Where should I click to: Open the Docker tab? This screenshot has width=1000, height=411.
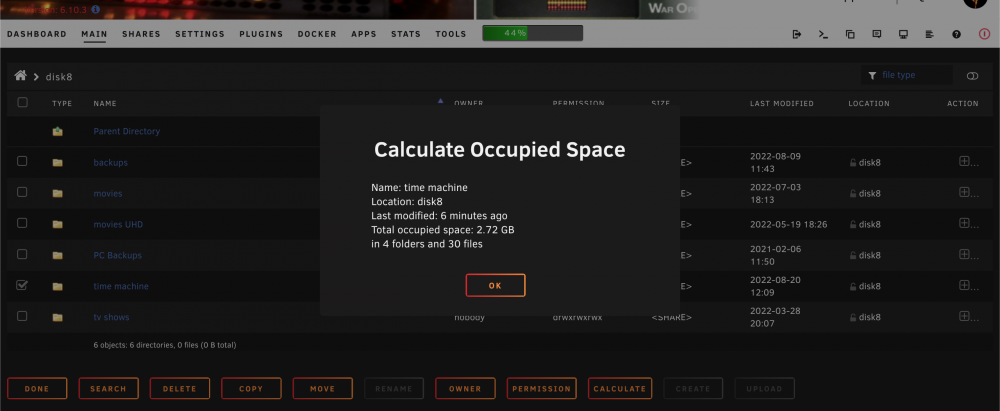pos(317,34)
